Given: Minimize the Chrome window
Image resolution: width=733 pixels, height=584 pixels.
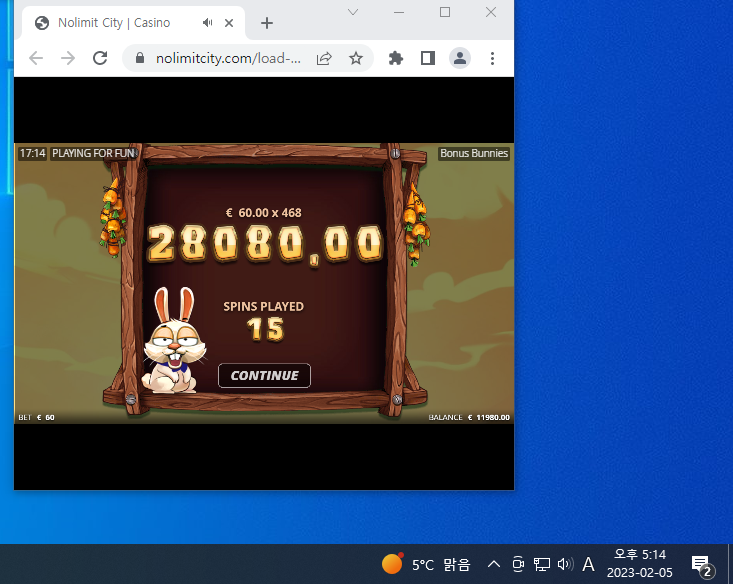Looking at the screenshot, I should tap(399, 12).
